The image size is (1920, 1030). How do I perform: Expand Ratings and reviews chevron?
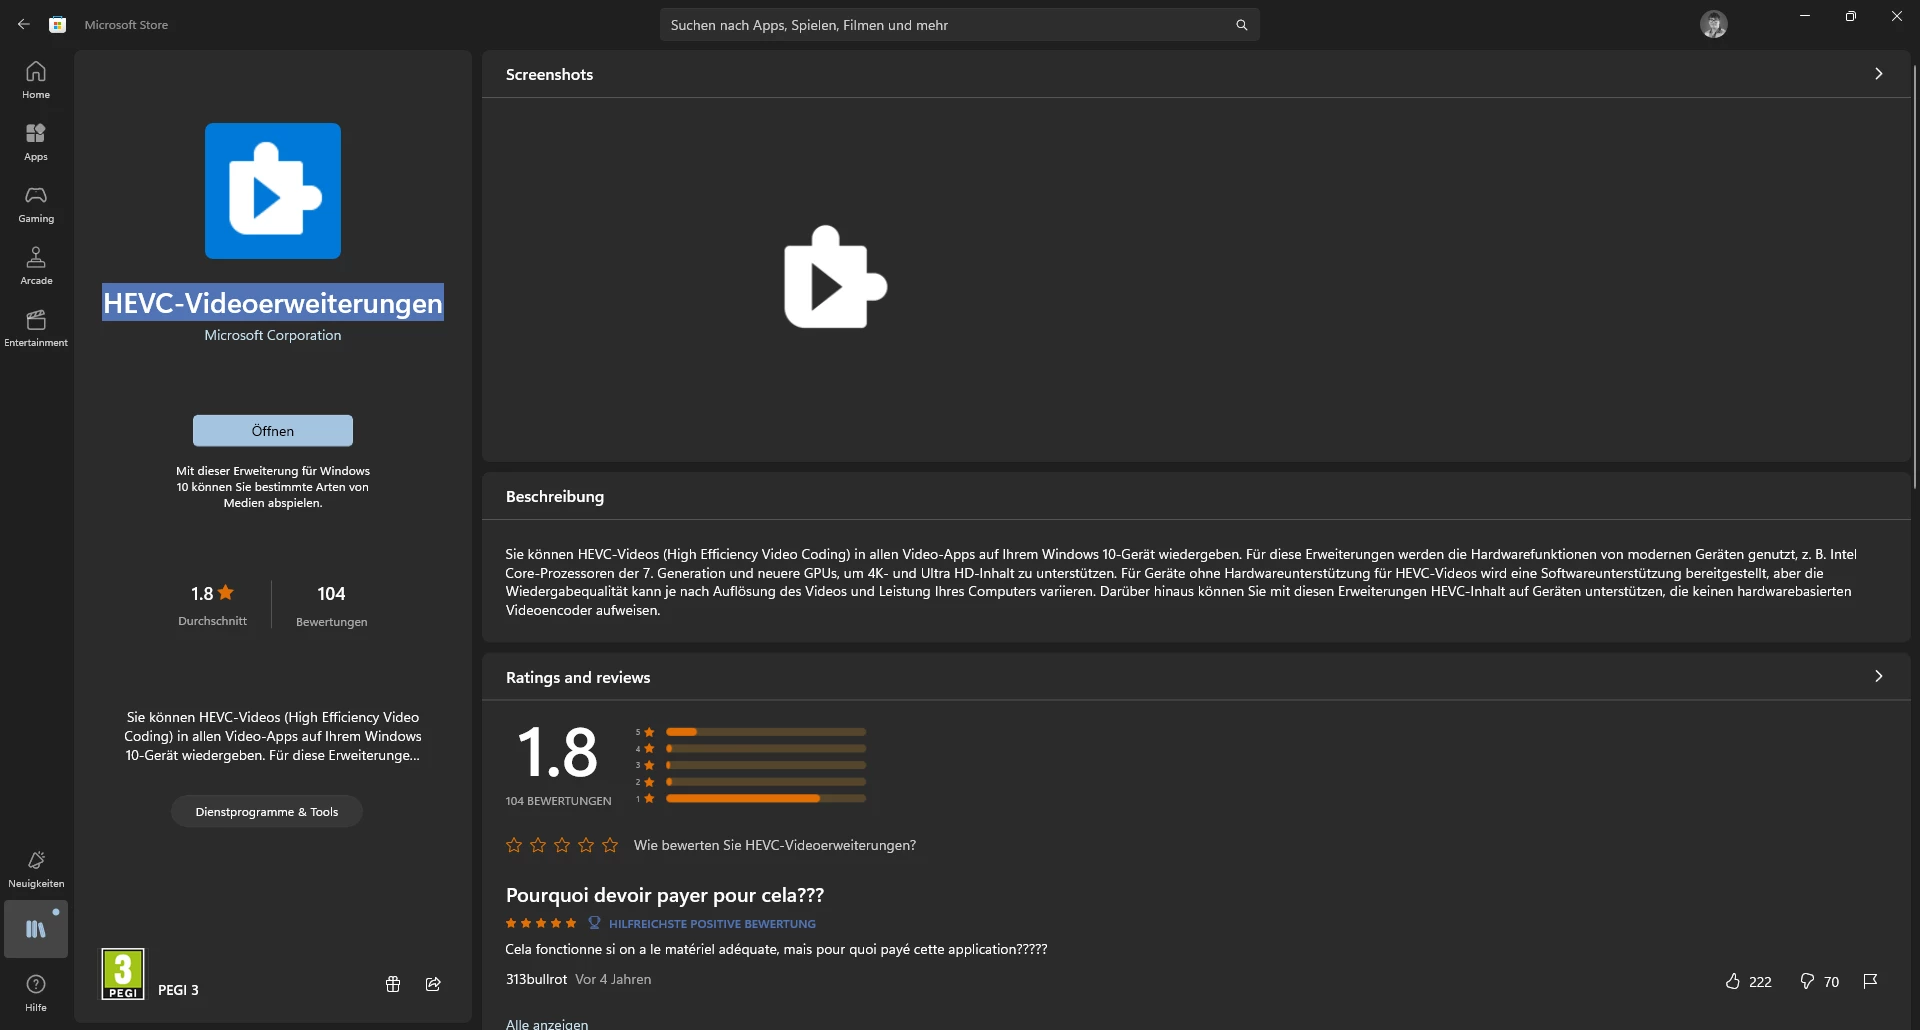[x=1879, y=677]
